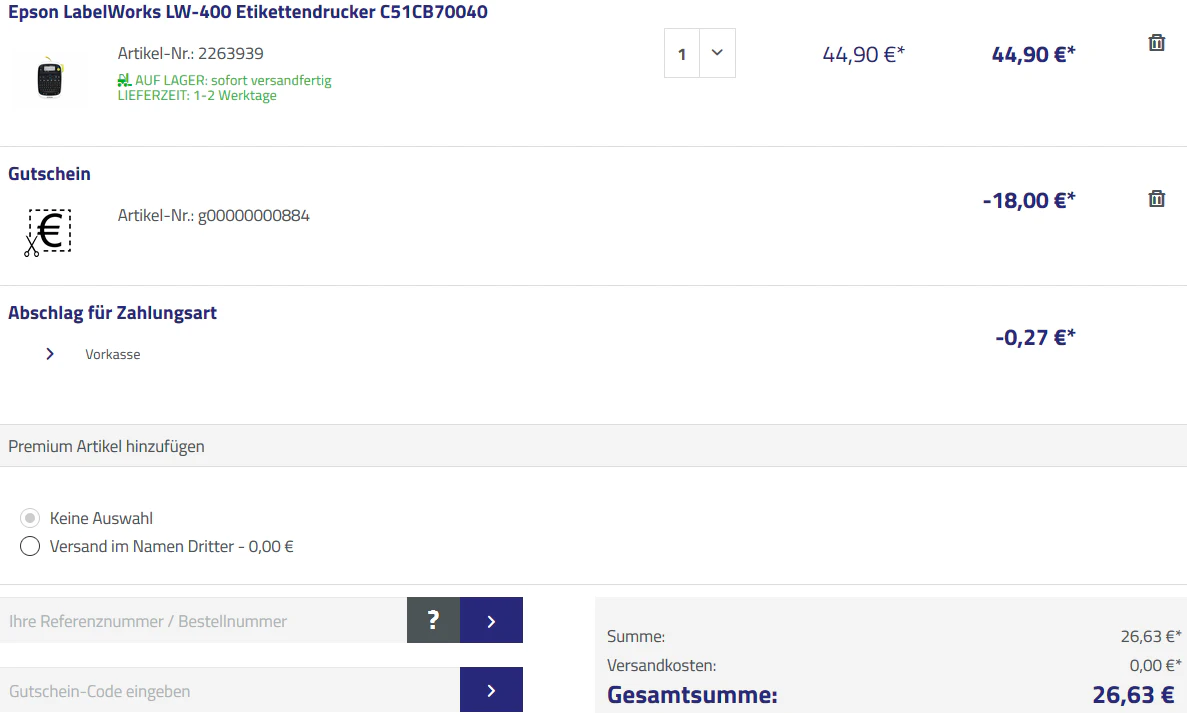
Task: Click the AUF LAGER: sofort versandfertig text
Action: (x=233, y=80)
